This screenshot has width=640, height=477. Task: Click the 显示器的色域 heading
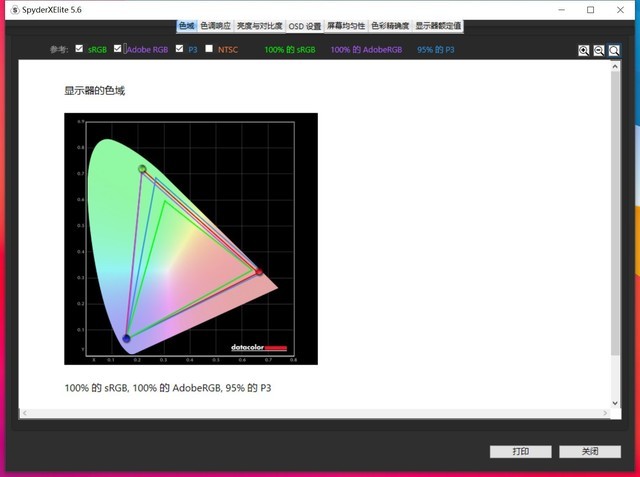tap(95, 91)
